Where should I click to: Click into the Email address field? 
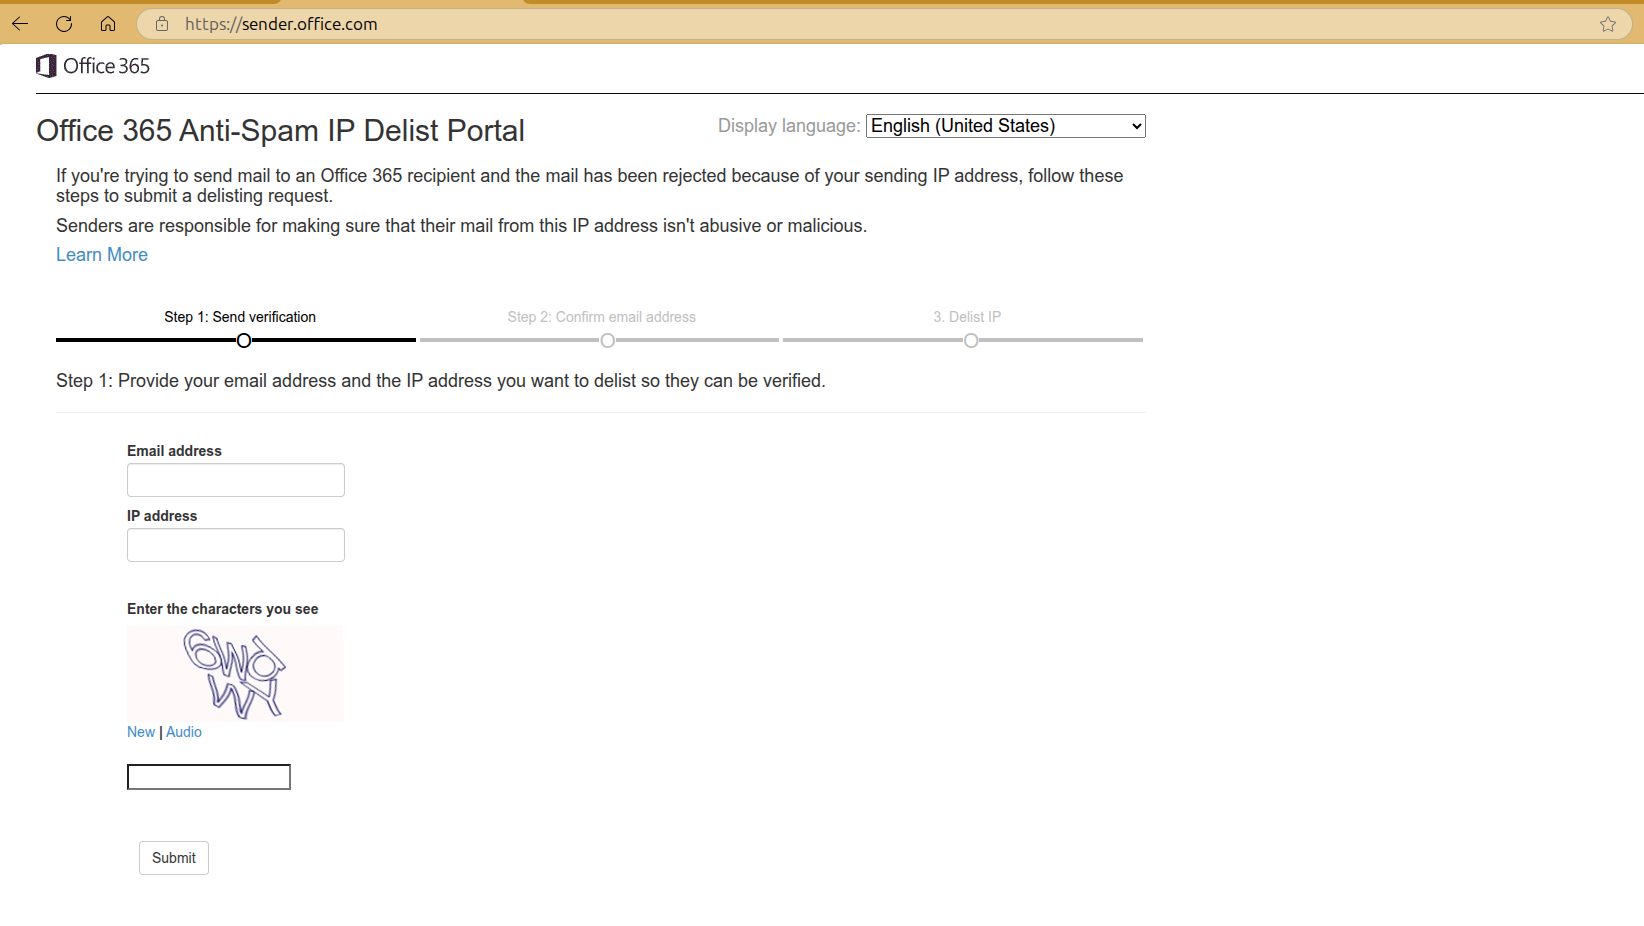click(236, 480)
